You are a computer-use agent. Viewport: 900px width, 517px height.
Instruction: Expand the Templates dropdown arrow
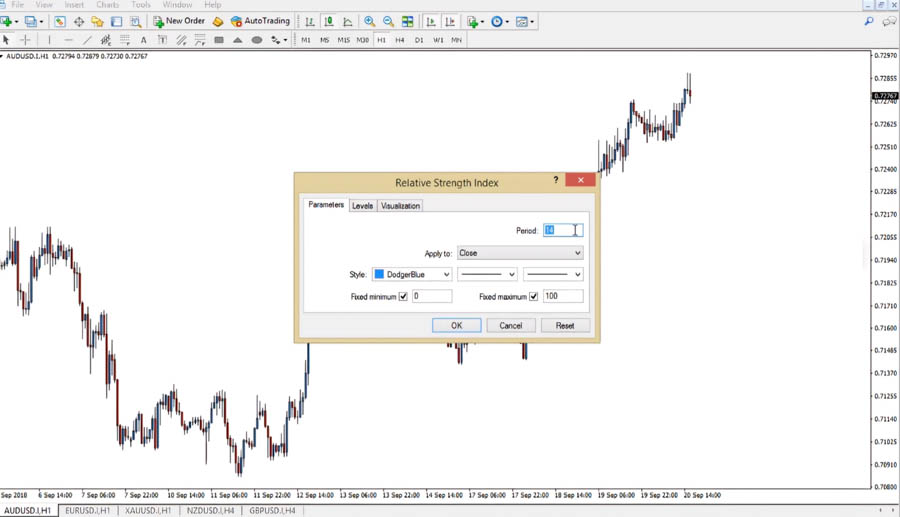(532, 22)
